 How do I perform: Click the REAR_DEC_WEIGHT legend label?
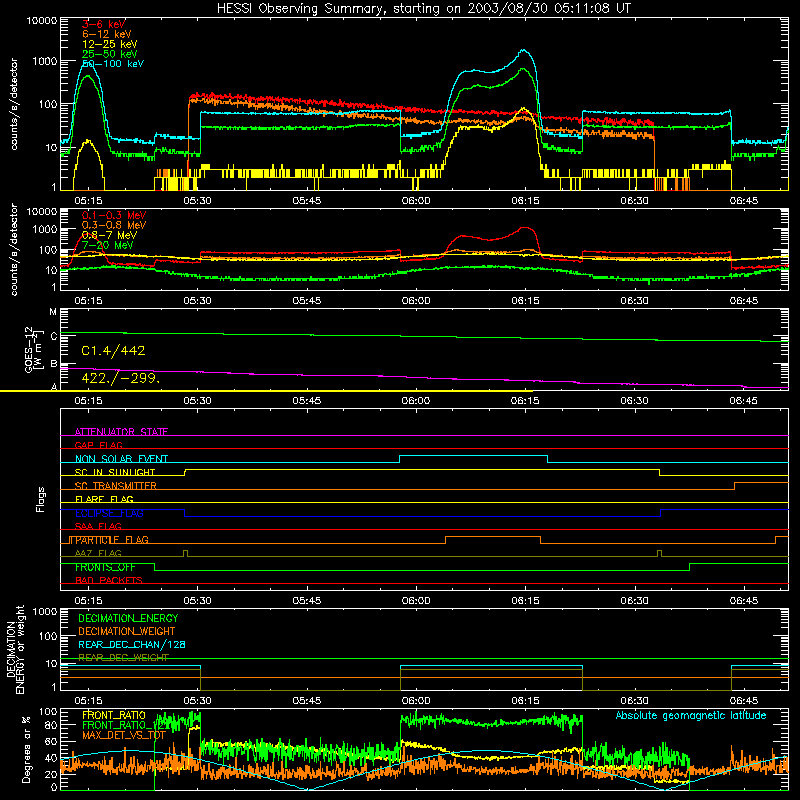(123, 658)
